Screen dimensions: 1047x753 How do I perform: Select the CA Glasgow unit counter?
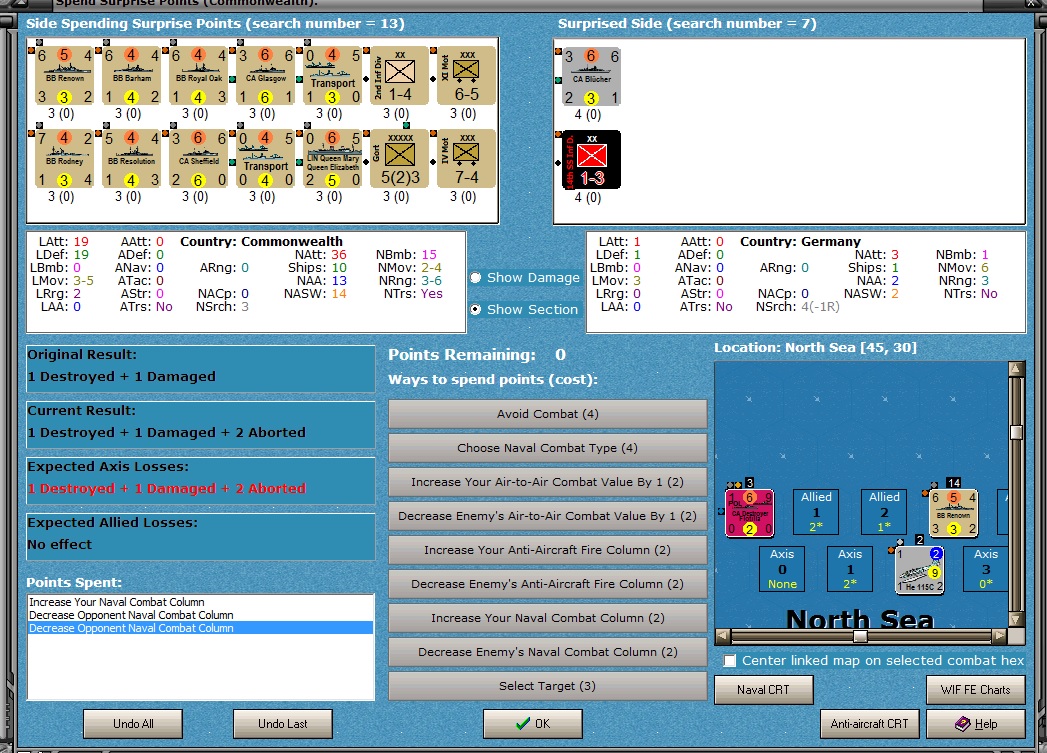[x=265, y=75]
